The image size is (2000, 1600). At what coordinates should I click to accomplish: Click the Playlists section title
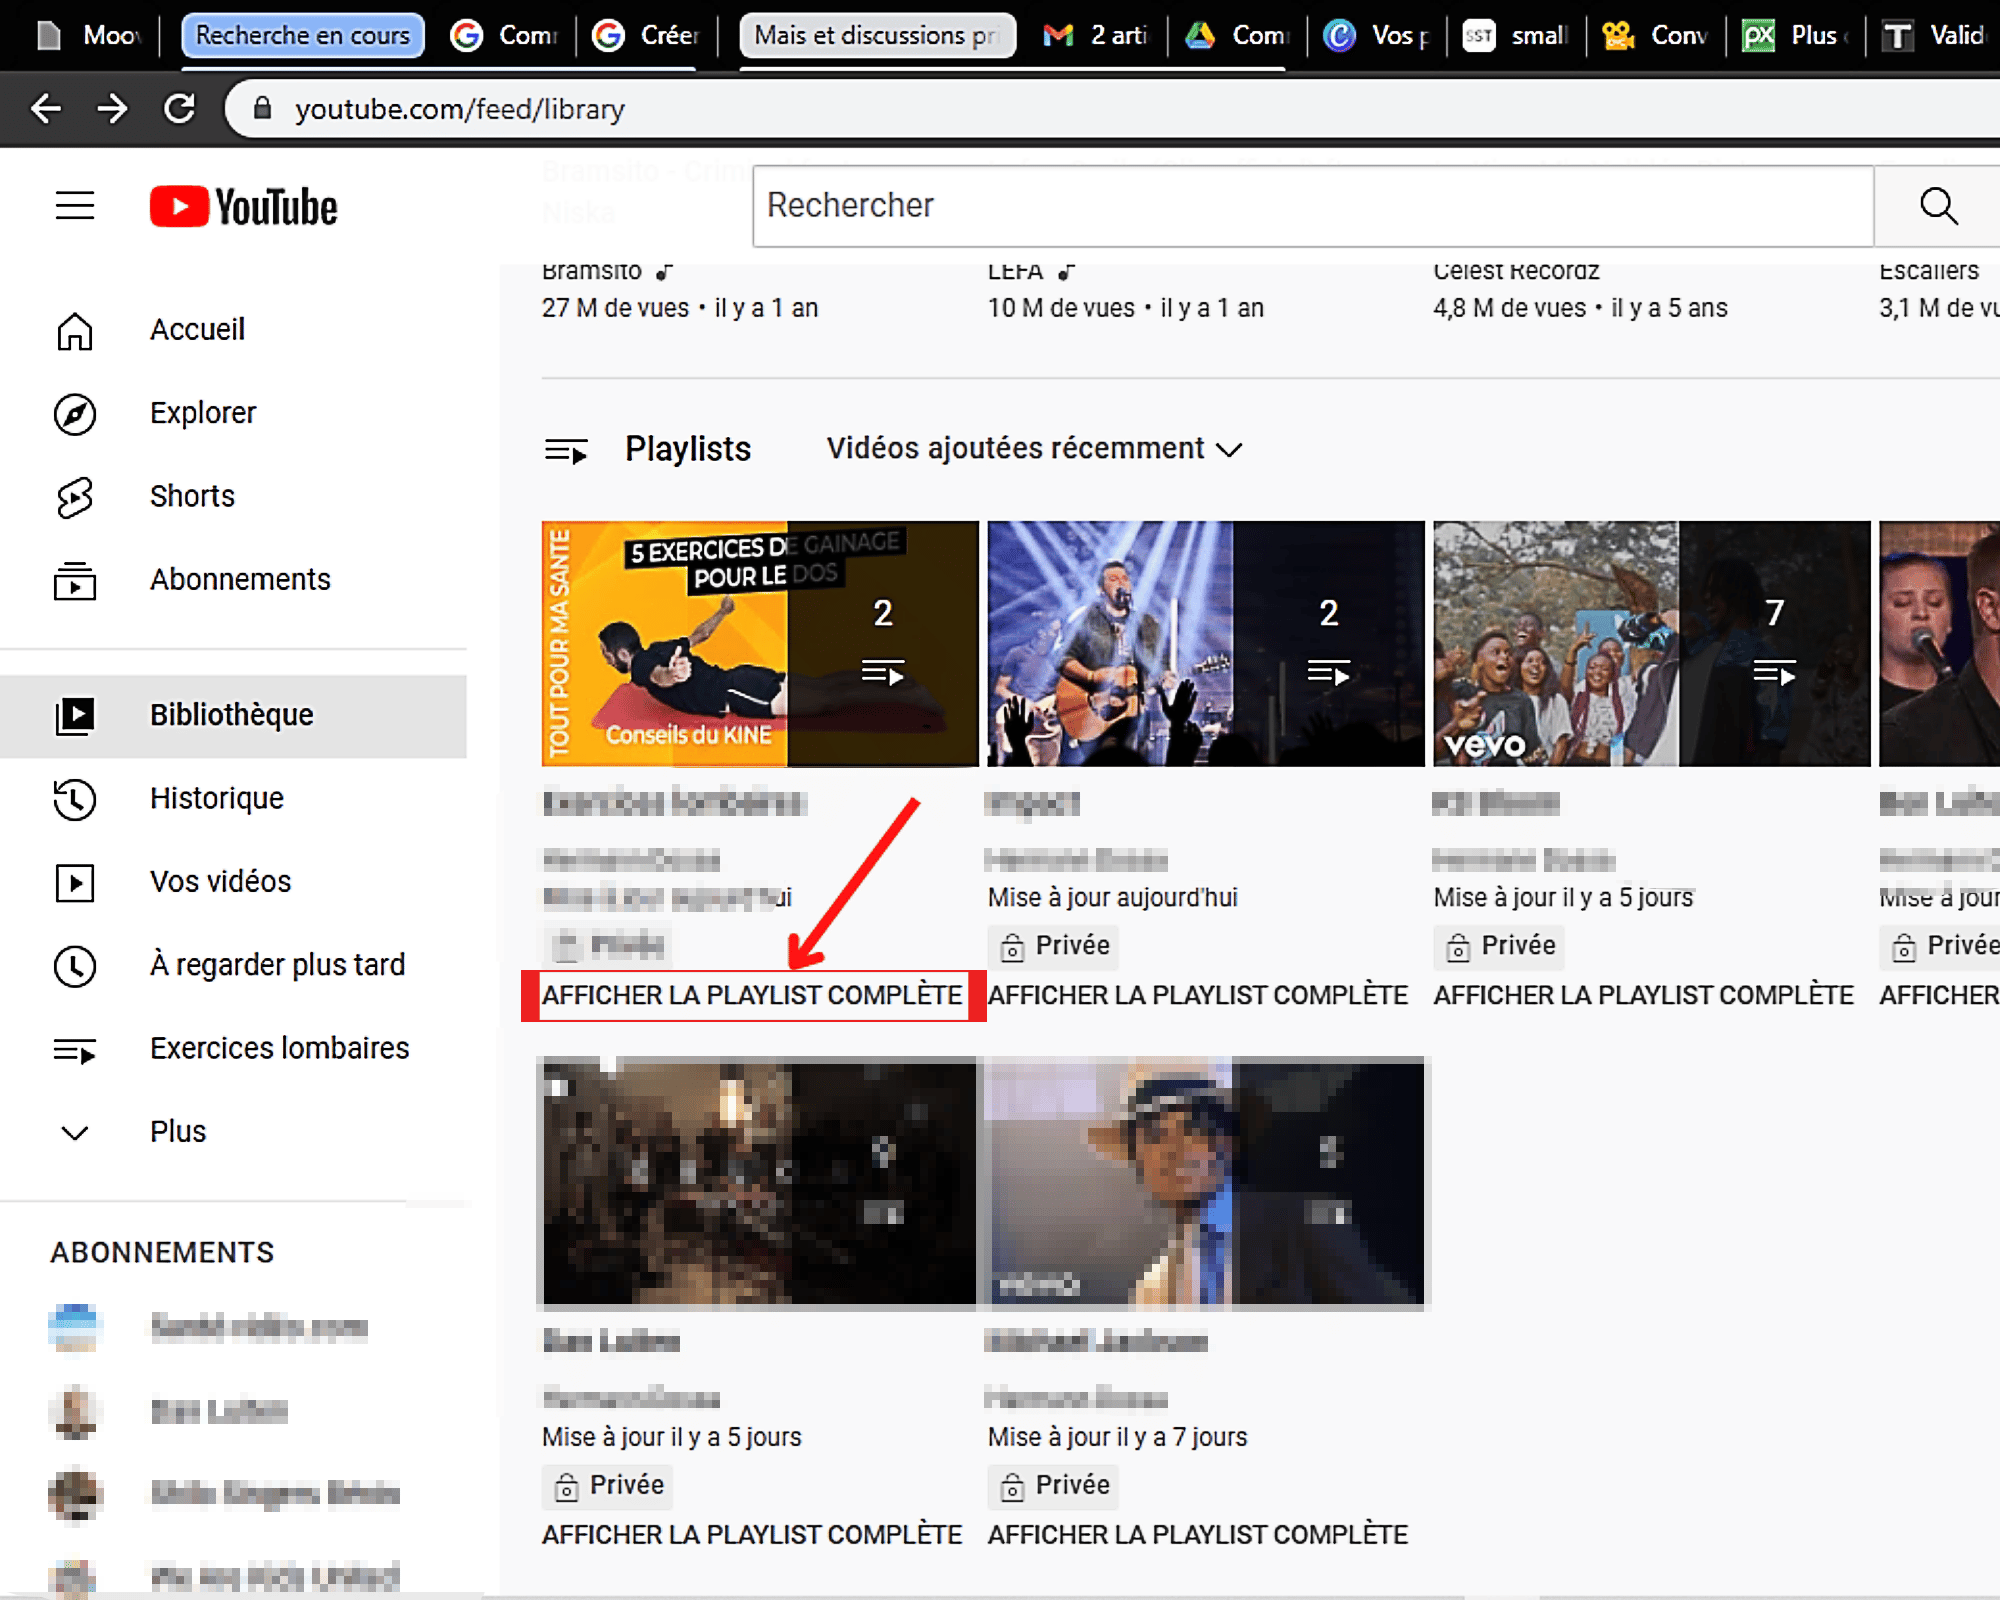coord(688,449)
